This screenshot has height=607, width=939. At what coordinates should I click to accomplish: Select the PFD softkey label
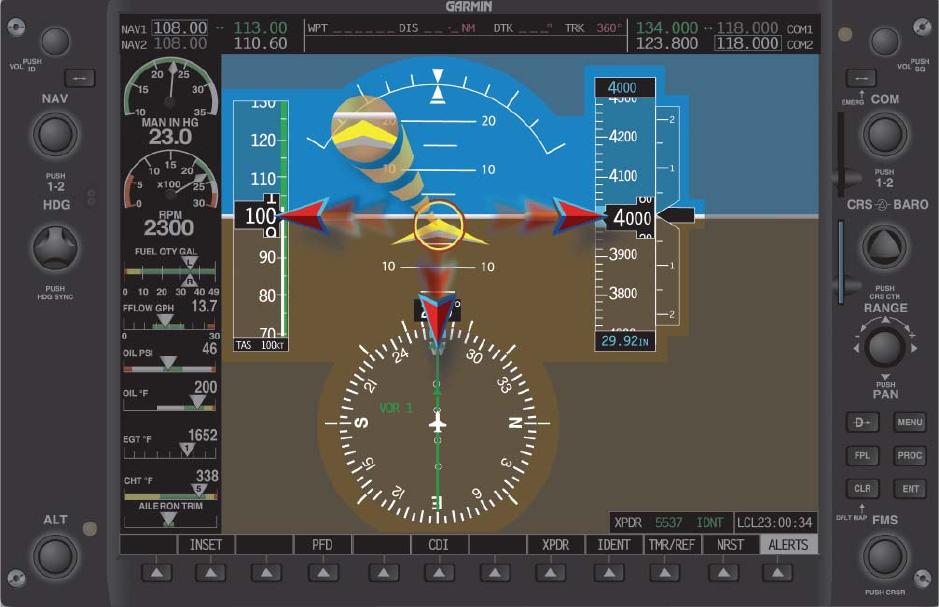click(x=322, y=545)
